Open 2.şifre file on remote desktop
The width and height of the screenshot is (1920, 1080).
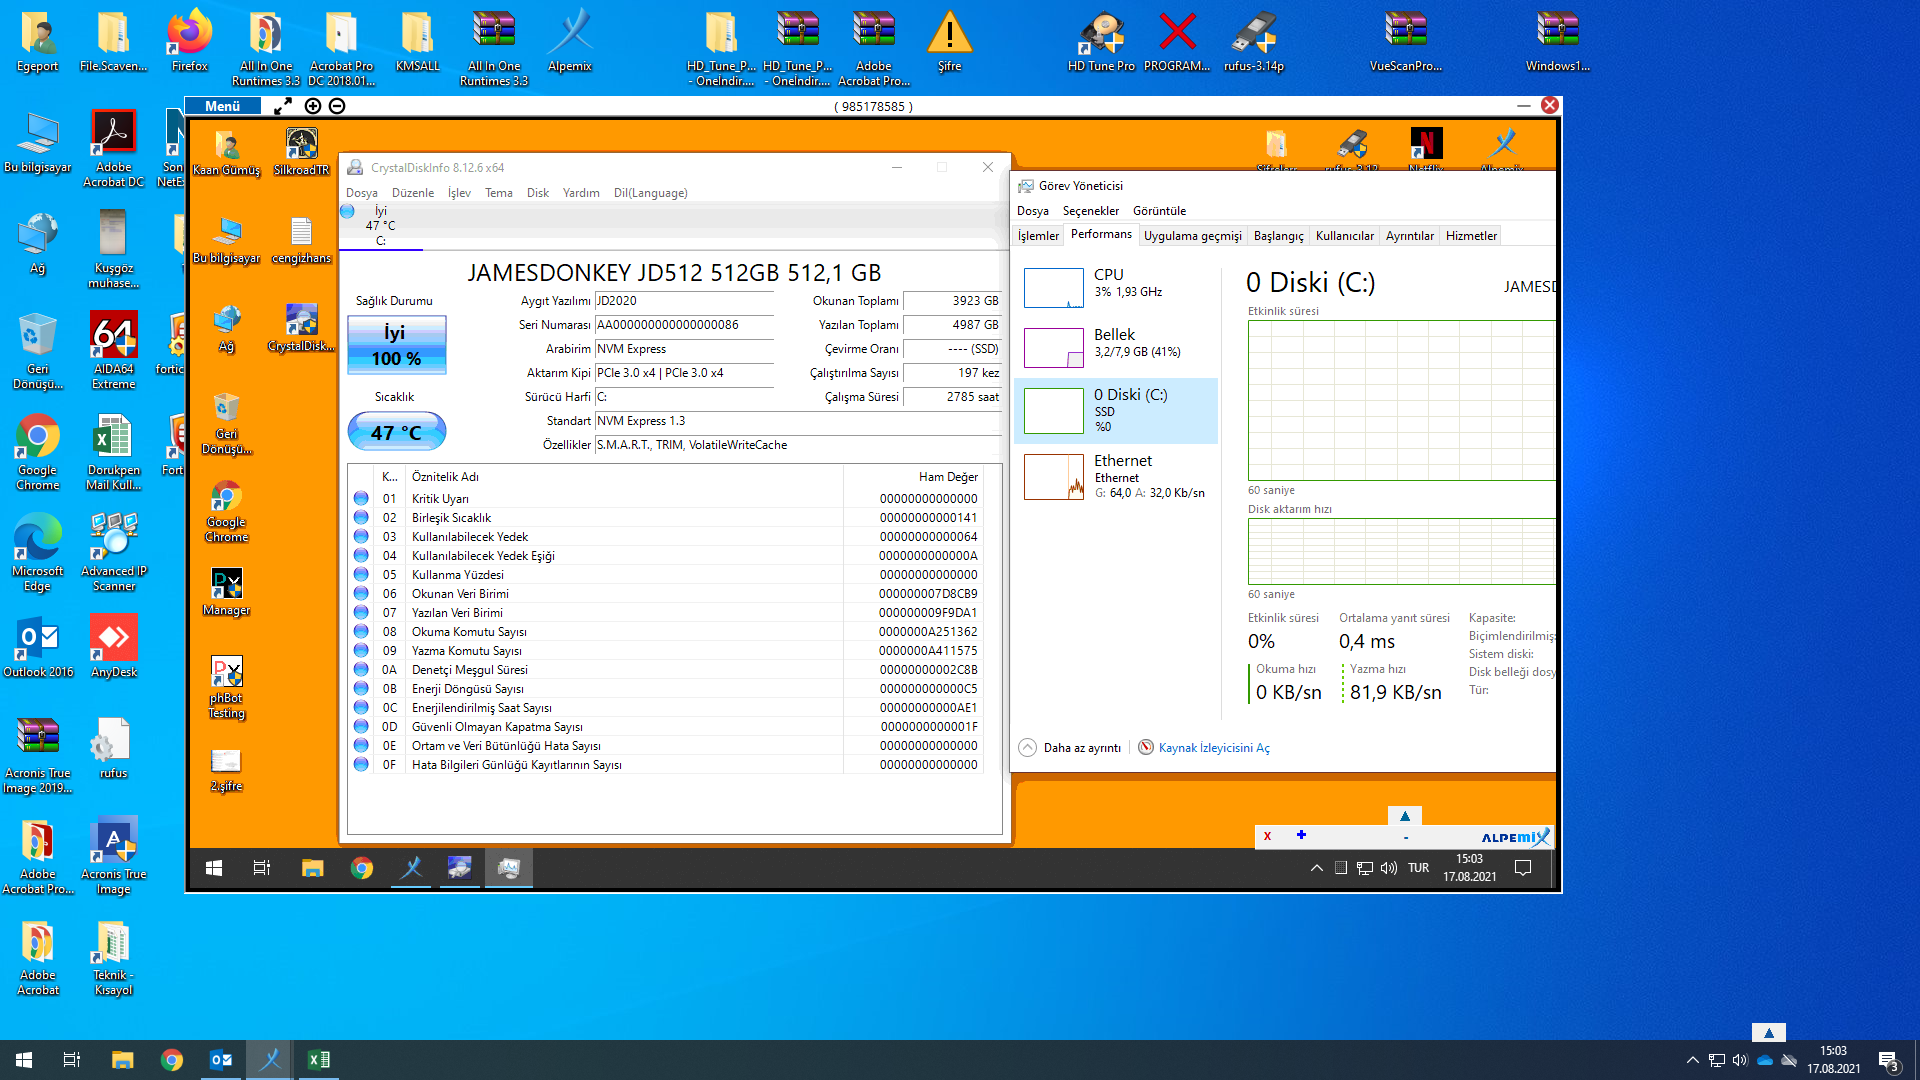pos(226,768)
